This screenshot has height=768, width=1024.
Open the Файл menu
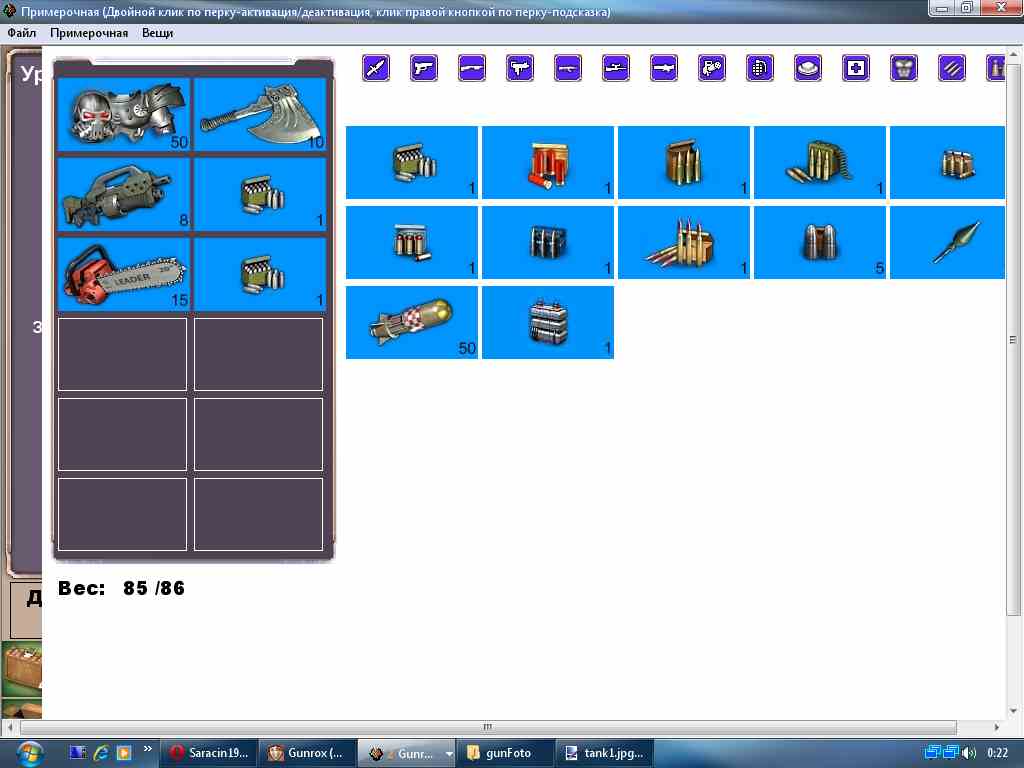(21, 33)
